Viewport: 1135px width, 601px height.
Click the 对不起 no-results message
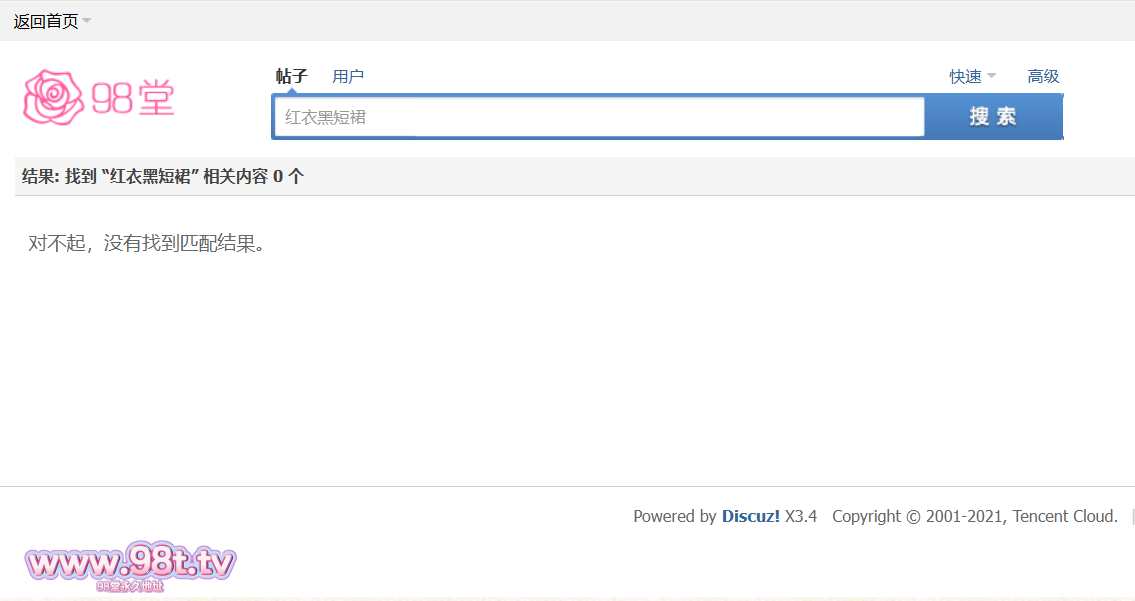tap(147, 243)
